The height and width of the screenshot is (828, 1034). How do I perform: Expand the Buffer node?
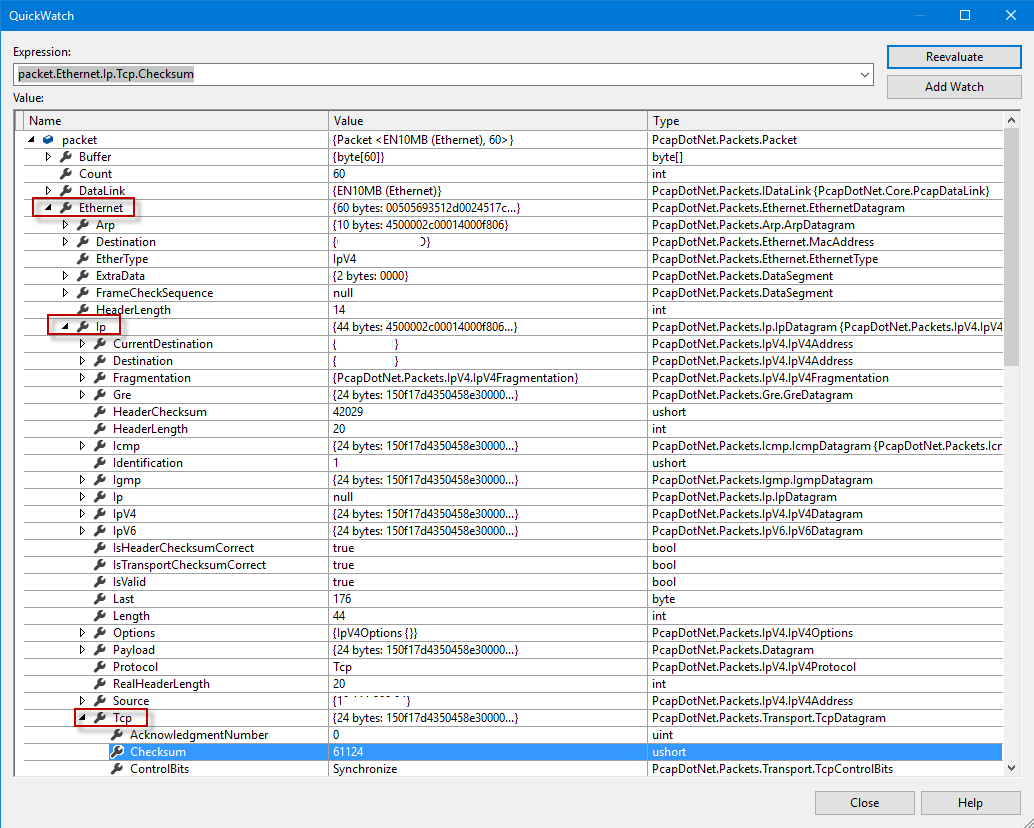47,156
